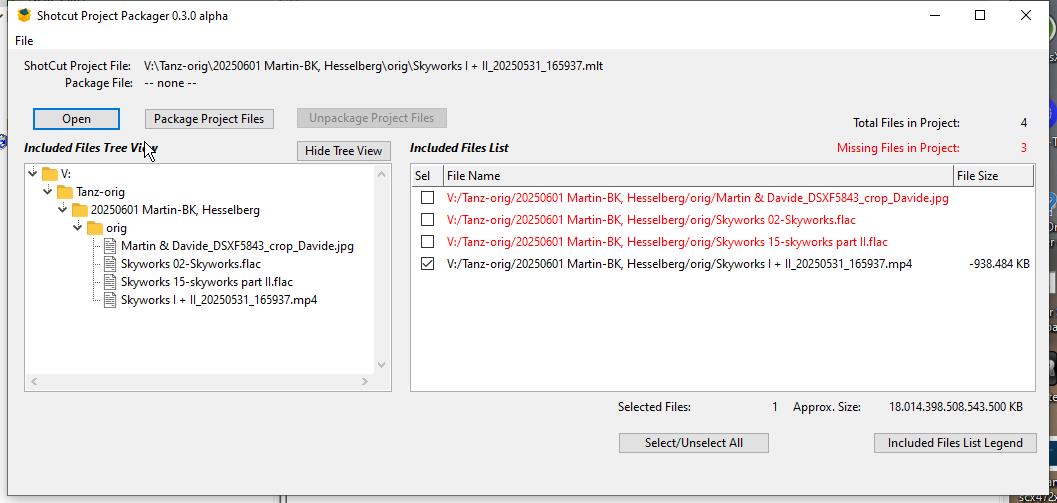
Task: Click the approx size 18.014.398.508.543.500 KB value
Action: point(956,407)
